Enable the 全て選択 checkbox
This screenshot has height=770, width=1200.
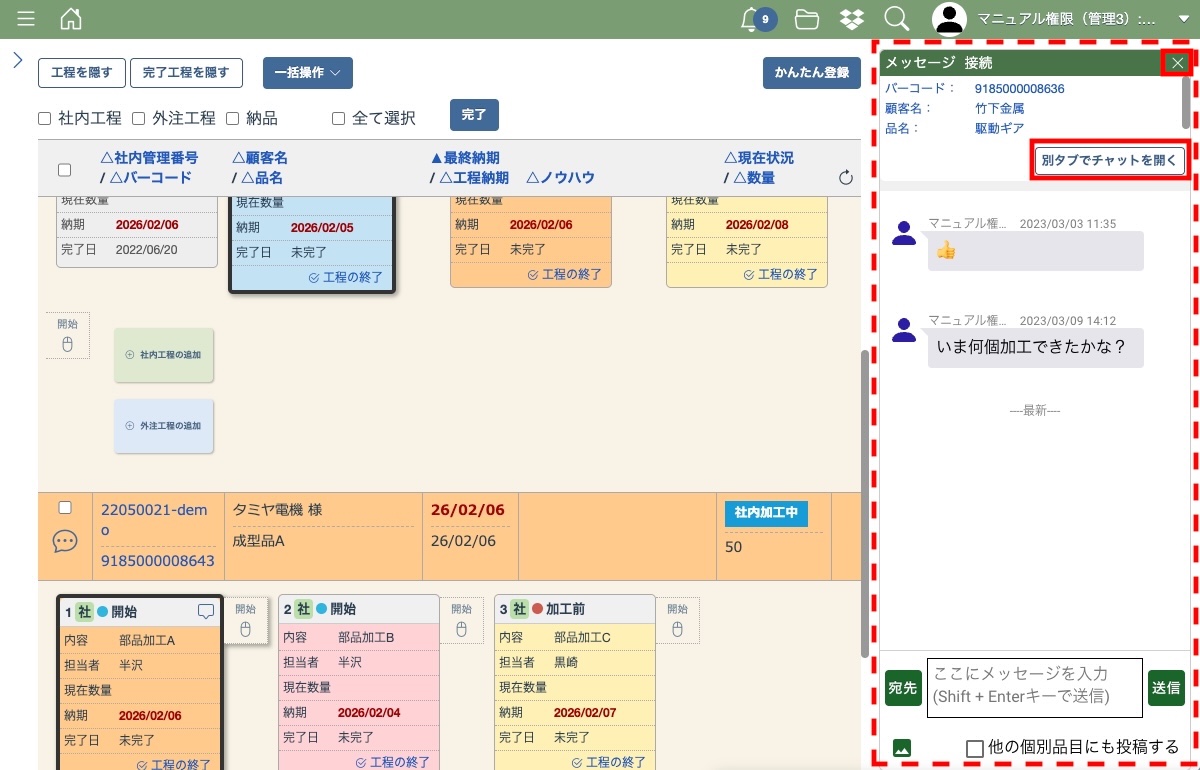(x=339, y=119)
